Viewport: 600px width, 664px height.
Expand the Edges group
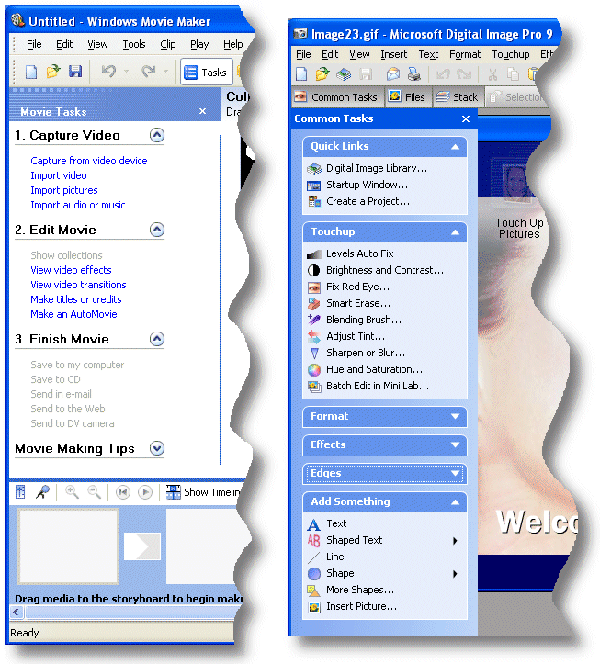pyautogui.click(x=455, y=473)
